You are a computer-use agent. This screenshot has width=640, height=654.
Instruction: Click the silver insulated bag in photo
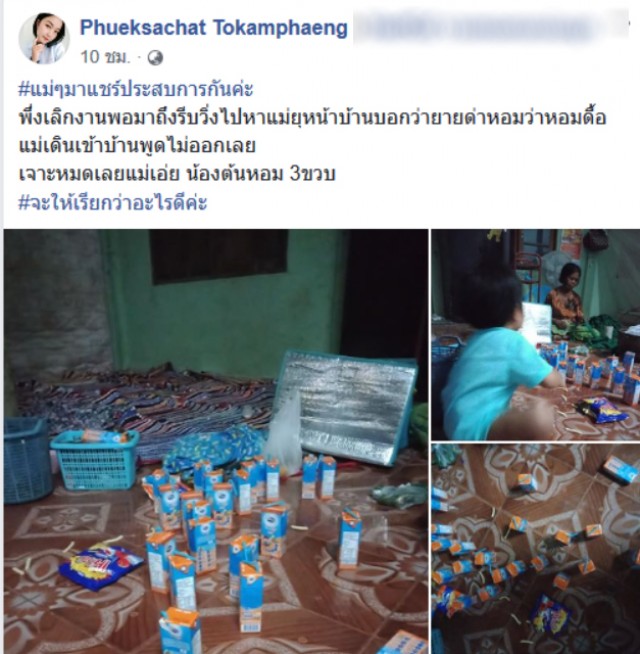click(347, 407)
